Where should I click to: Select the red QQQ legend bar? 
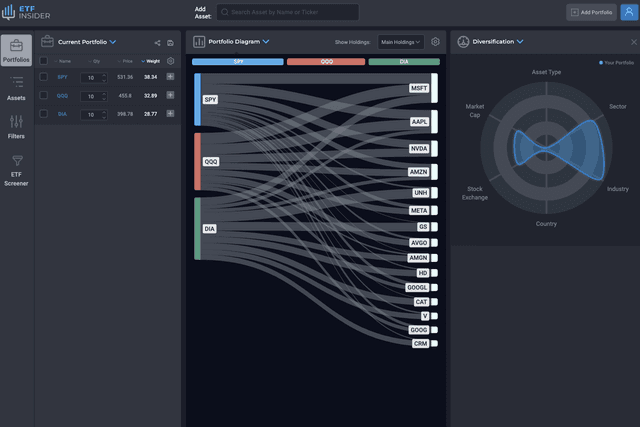[x=326, y=62]
